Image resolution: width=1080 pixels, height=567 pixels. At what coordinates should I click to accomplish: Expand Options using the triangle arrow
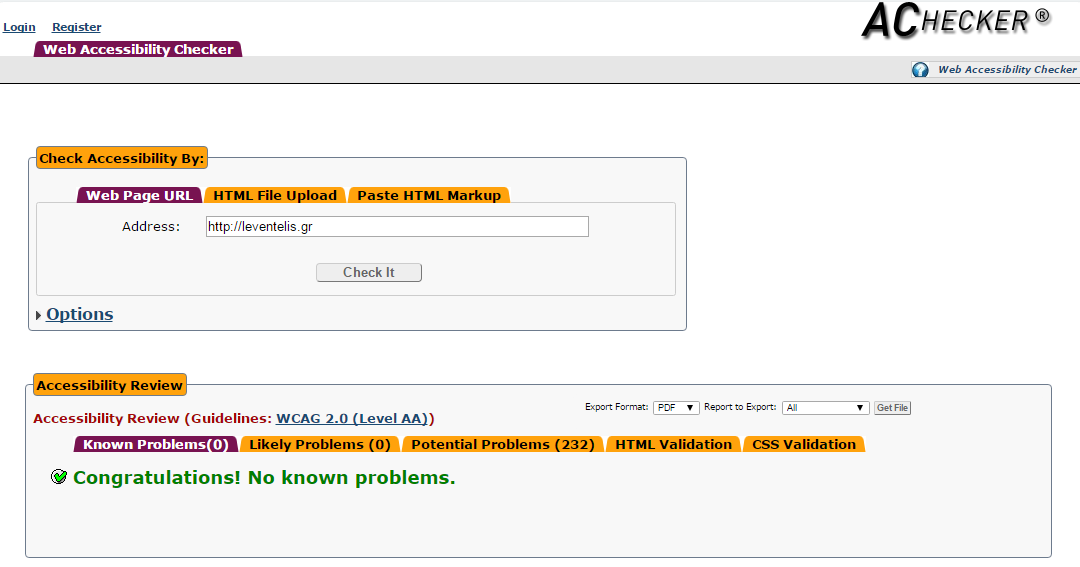39,315
